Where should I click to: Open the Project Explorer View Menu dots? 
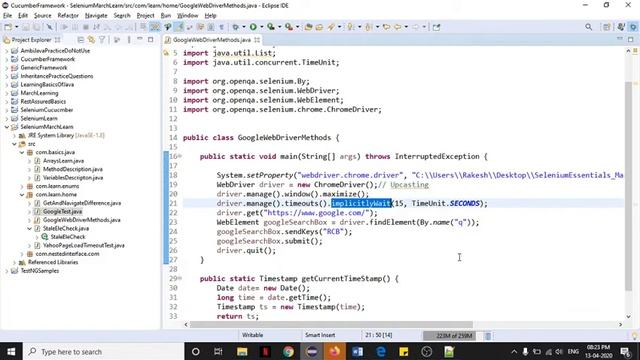(129, 40)
